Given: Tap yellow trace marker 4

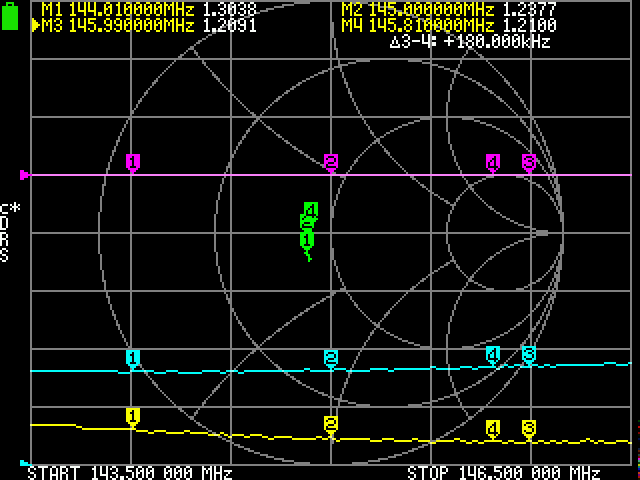Looking at the screenshot, I should 492,428.
